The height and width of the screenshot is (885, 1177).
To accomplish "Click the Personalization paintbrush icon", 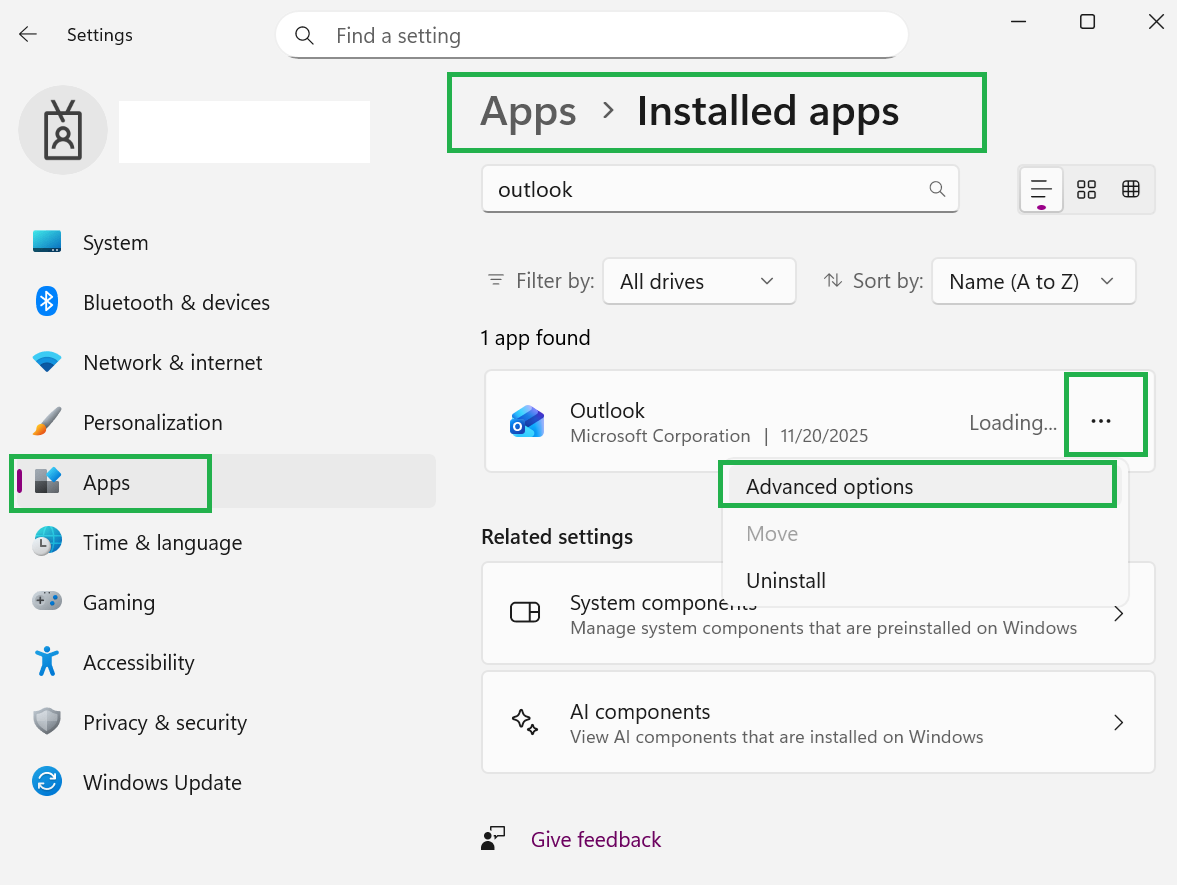I will (47, 422).
